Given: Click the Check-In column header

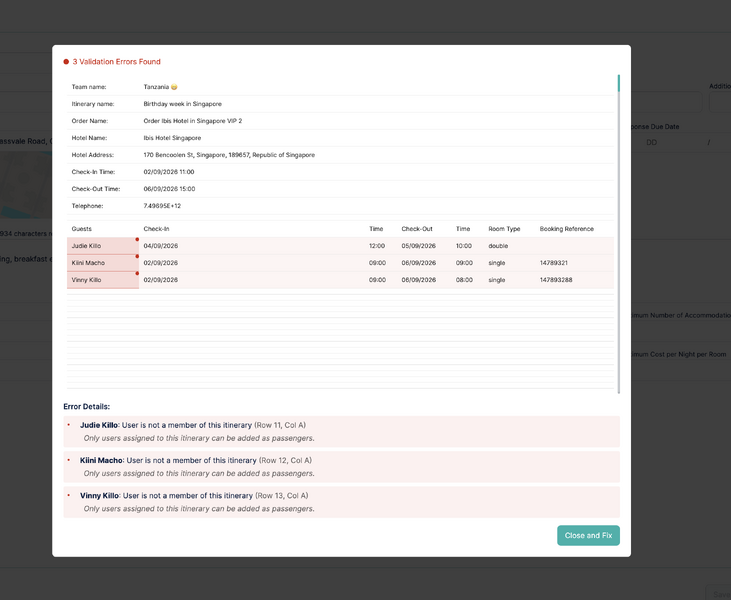Looking at the screenshot, I should point(156,229).
